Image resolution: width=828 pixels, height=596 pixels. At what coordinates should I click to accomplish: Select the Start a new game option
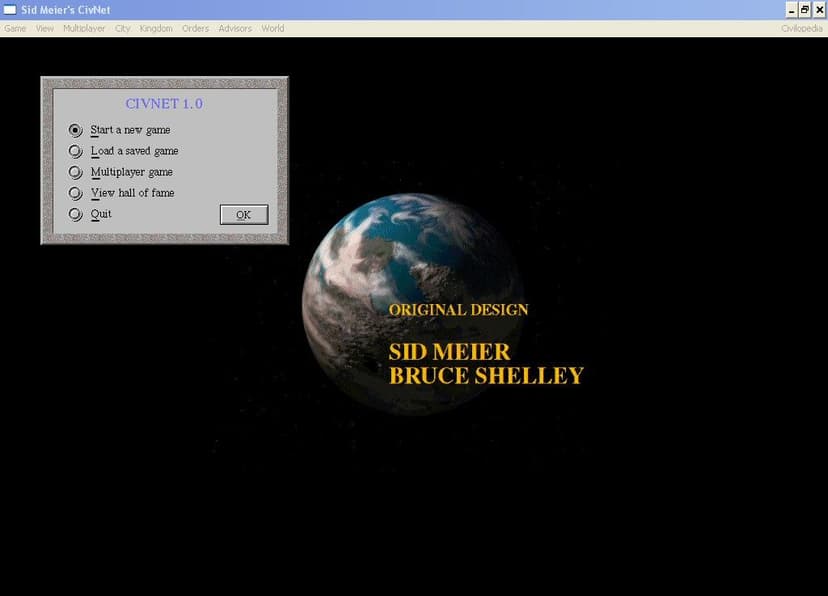[x=76, y=130]
